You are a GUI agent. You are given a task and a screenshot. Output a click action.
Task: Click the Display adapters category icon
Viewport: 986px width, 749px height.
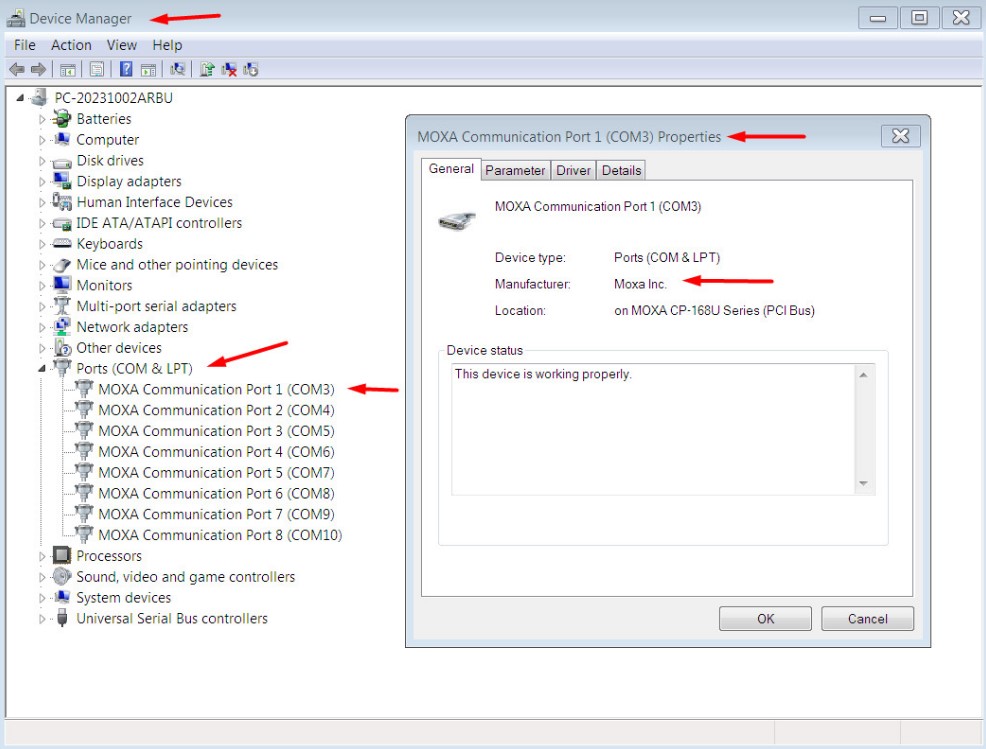tap(62, 180)
